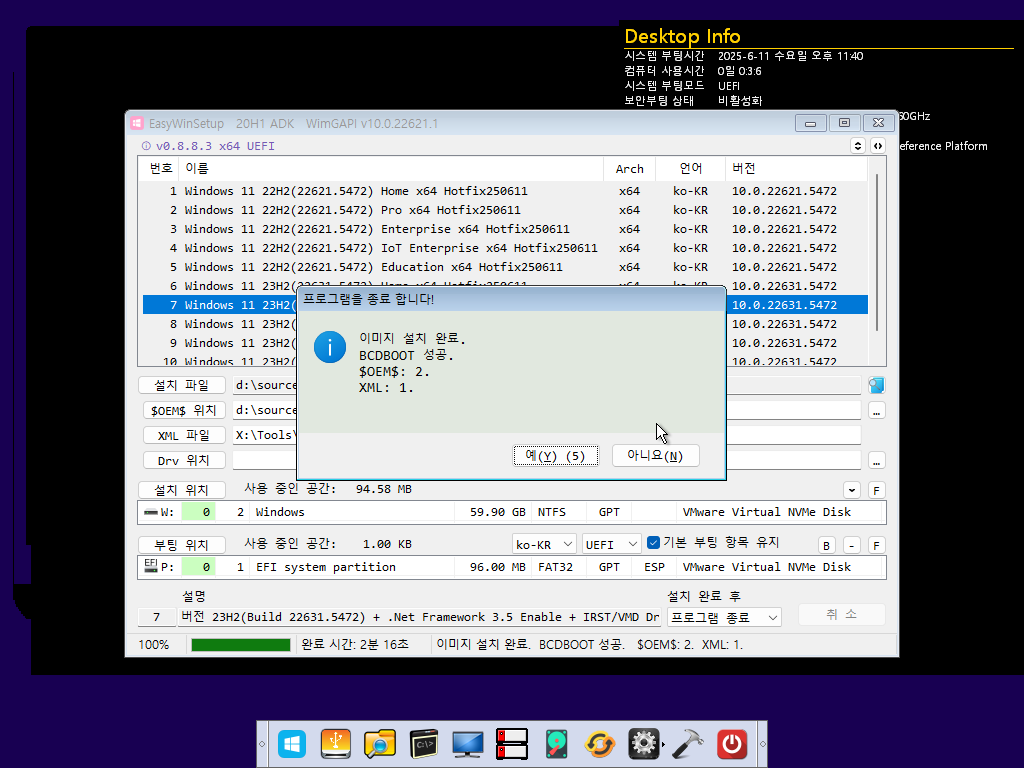Click the '버전' column header

click(796, 168)
